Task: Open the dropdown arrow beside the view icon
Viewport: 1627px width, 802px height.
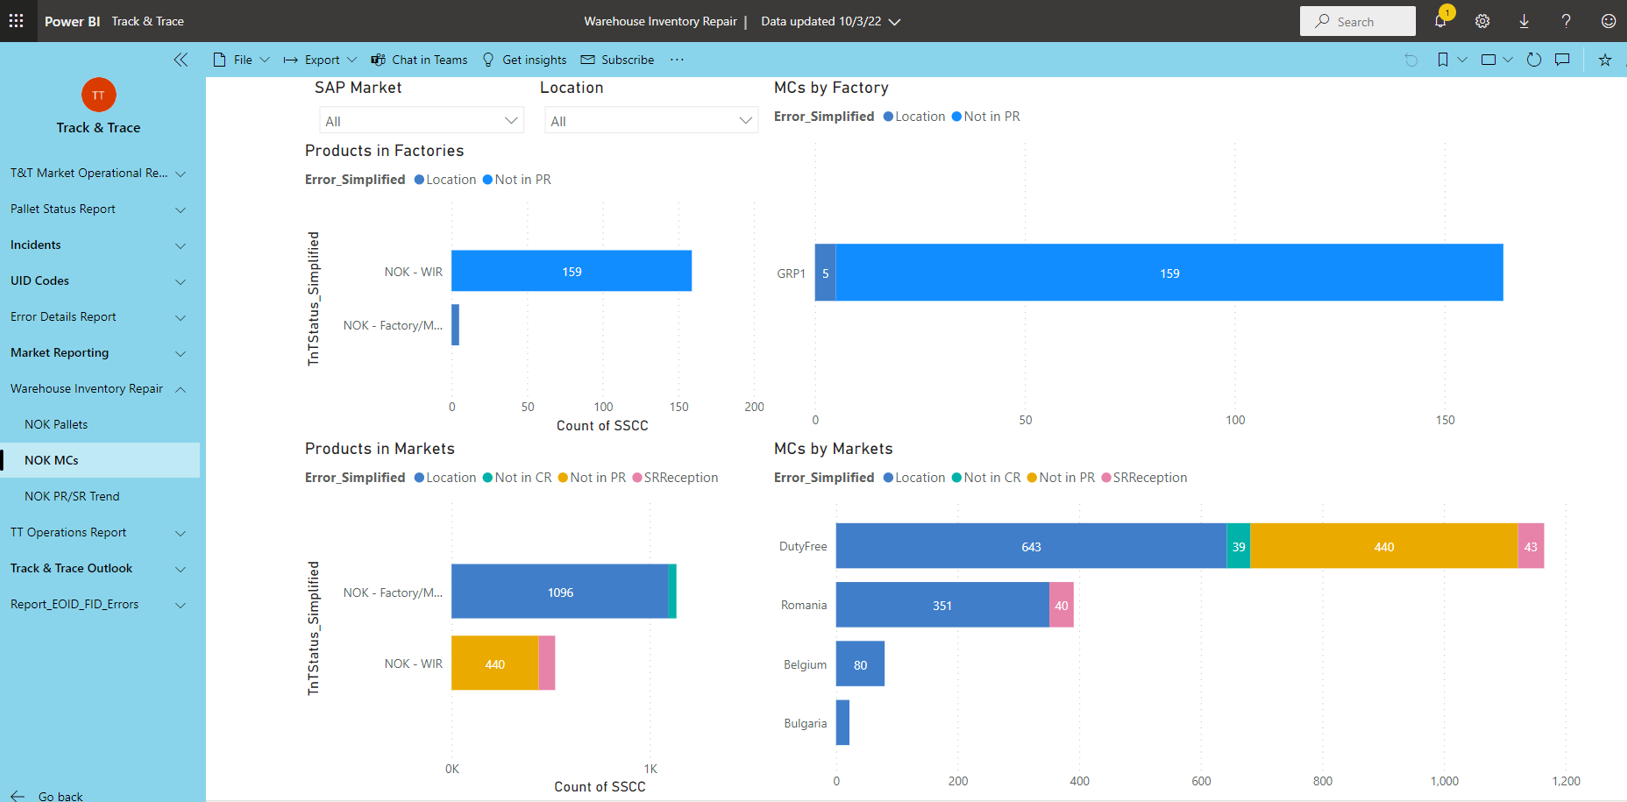Action: tap(1508, 60)
